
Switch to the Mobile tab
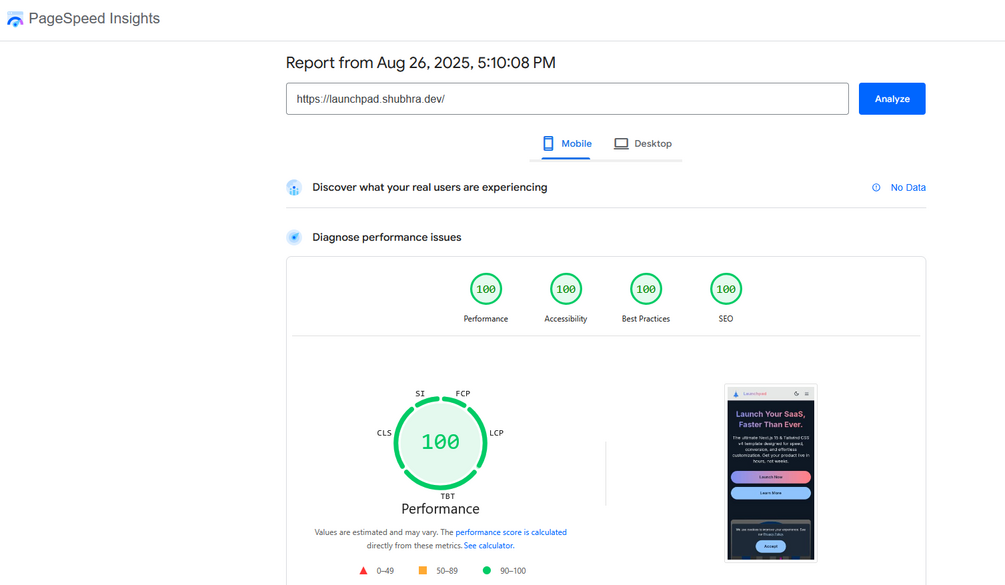pos(567,144)
